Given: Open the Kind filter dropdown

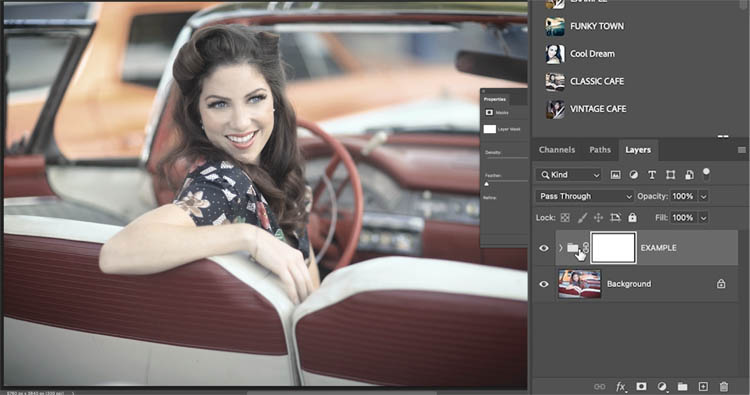Looking at the screenshot, I should point(568,175).
